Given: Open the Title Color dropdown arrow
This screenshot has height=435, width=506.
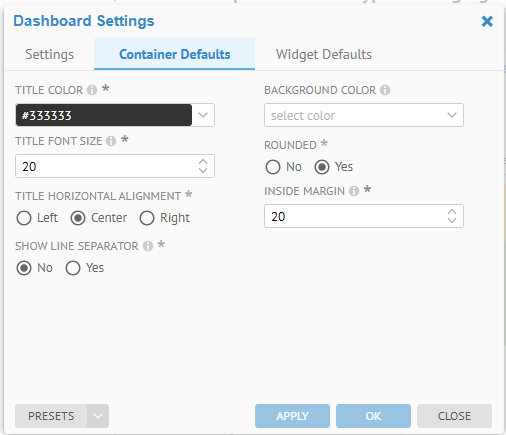Looking at the screenshot, I should [x=203, y=115].
